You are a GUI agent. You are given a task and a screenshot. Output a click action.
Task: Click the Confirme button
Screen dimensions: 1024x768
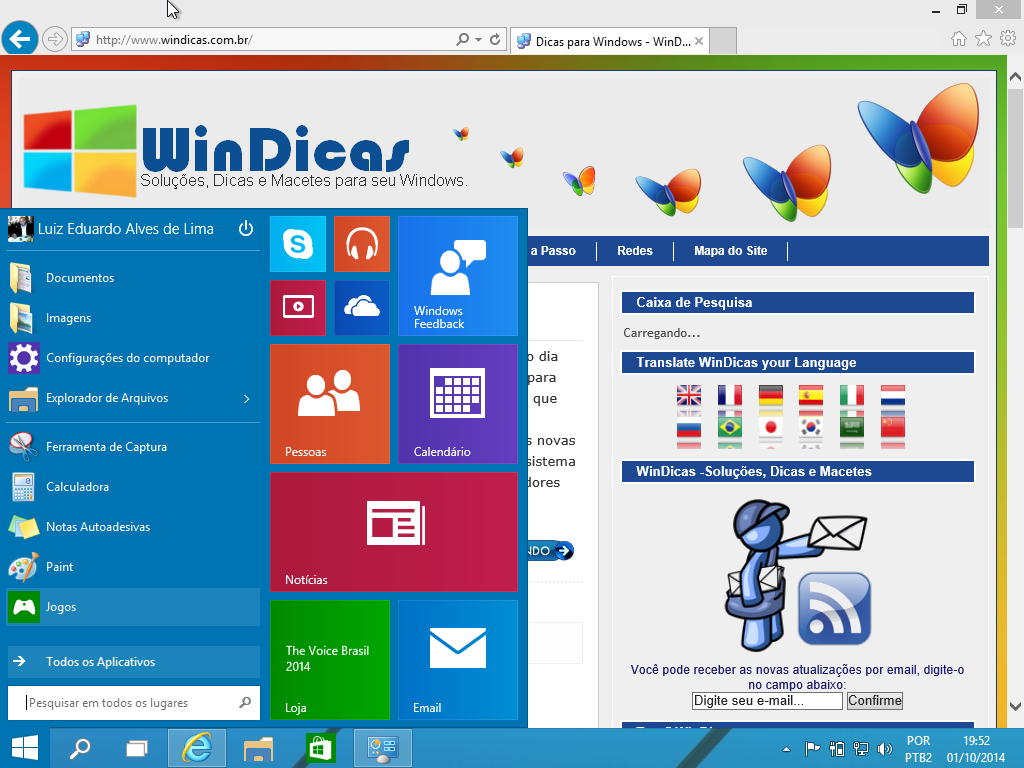(x=874, y=701)
